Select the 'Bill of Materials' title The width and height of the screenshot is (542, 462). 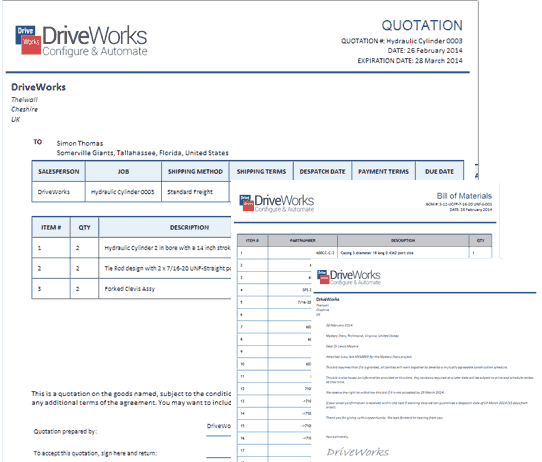pos(464,196)
